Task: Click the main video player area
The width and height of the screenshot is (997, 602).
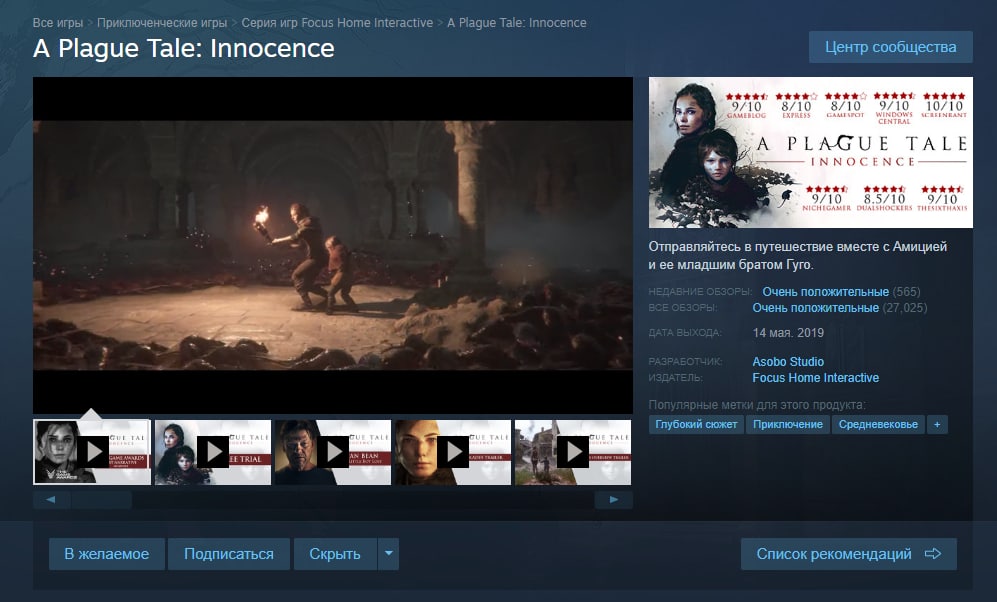Action: point(333,245)
